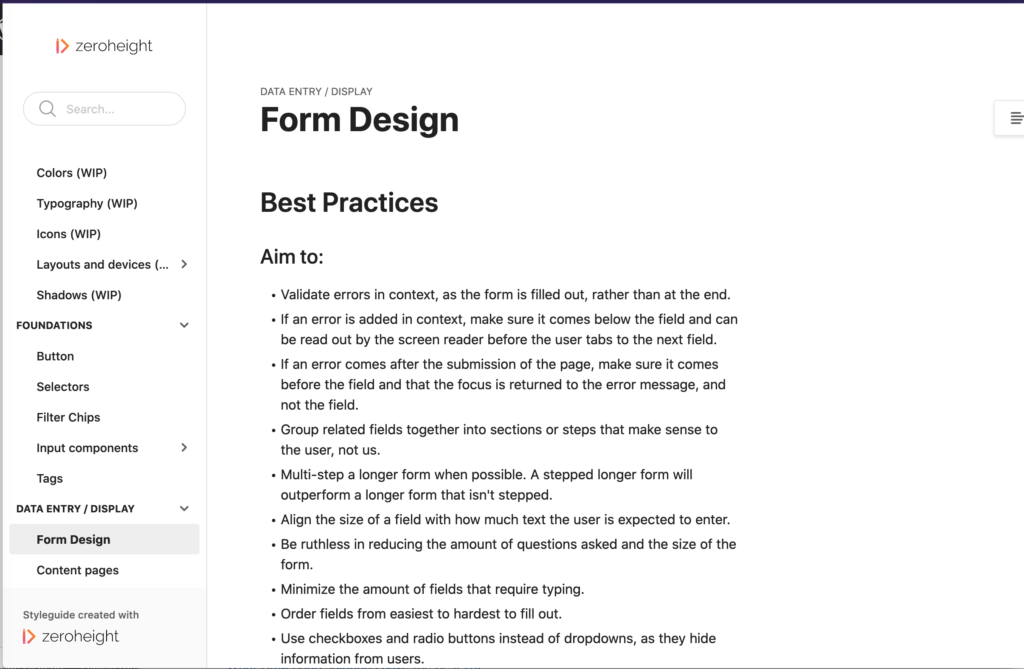Expand the Layouts and devices submenu
The image size is (1024, 669).
point(184,264)
